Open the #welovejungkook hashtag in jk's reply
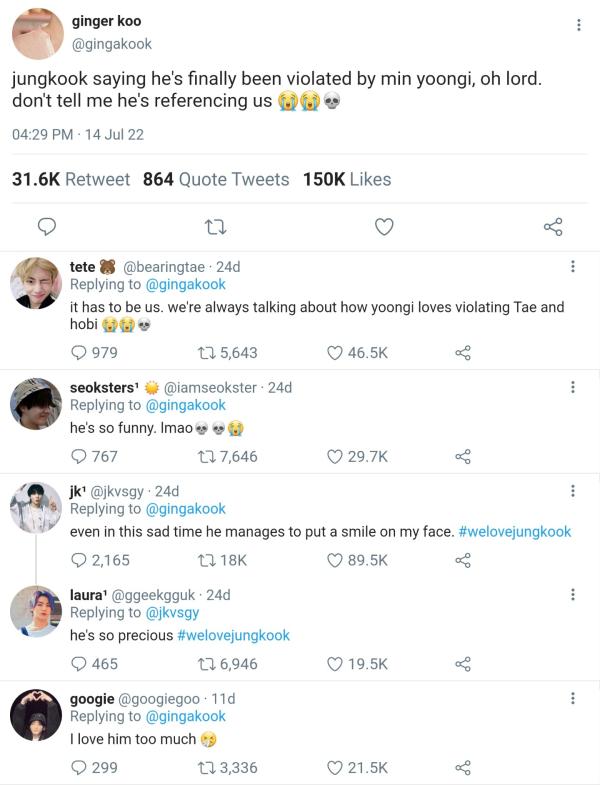 [514, 532]
